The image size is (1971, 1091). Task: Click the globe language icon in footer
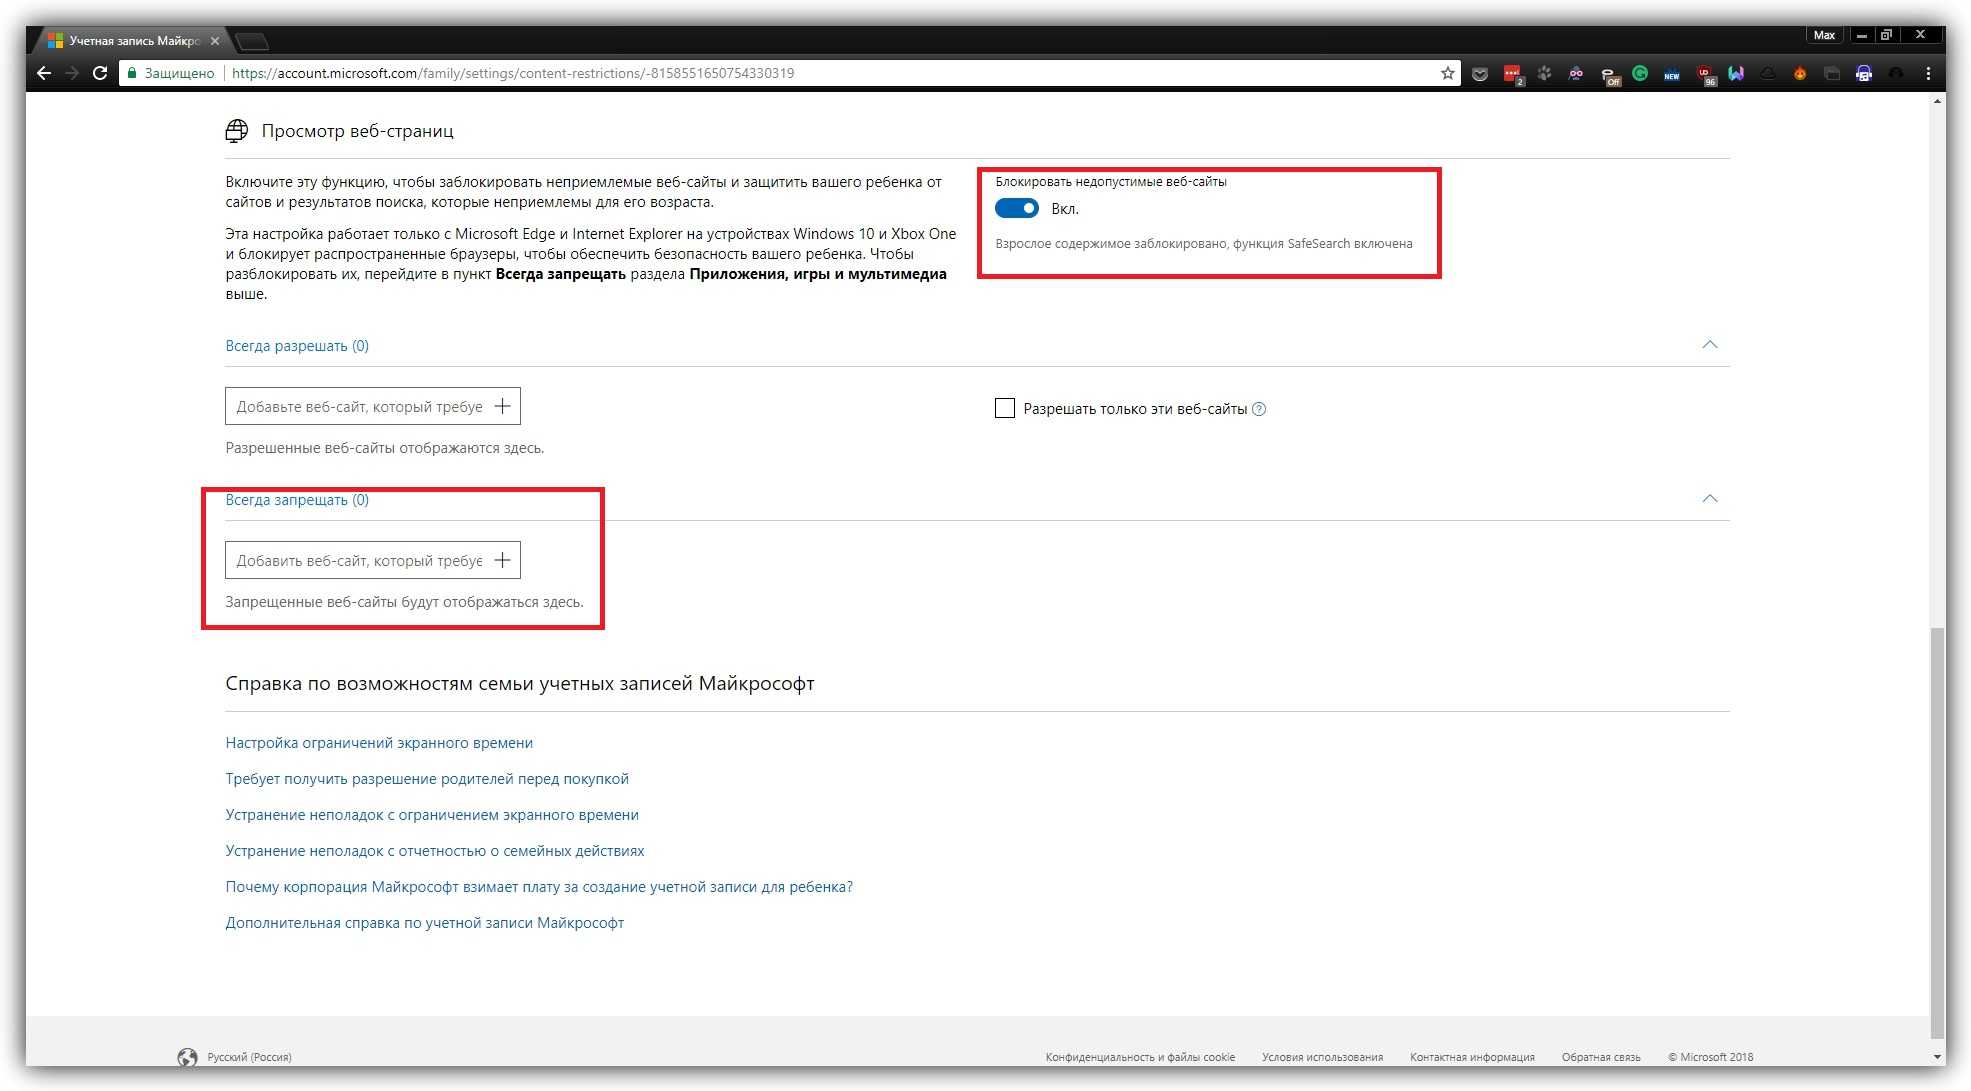[x=187, y=1057]
